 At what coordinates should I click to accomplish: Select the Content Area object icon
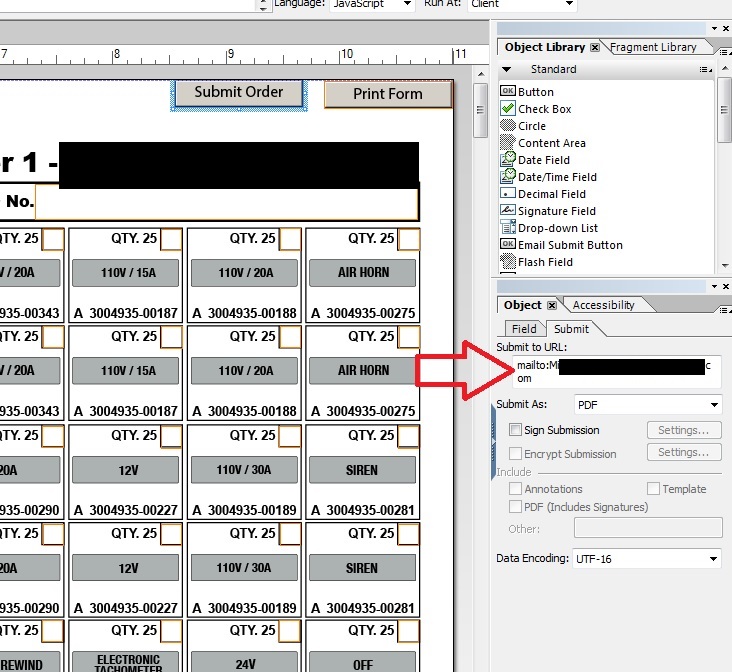[507, 142]
